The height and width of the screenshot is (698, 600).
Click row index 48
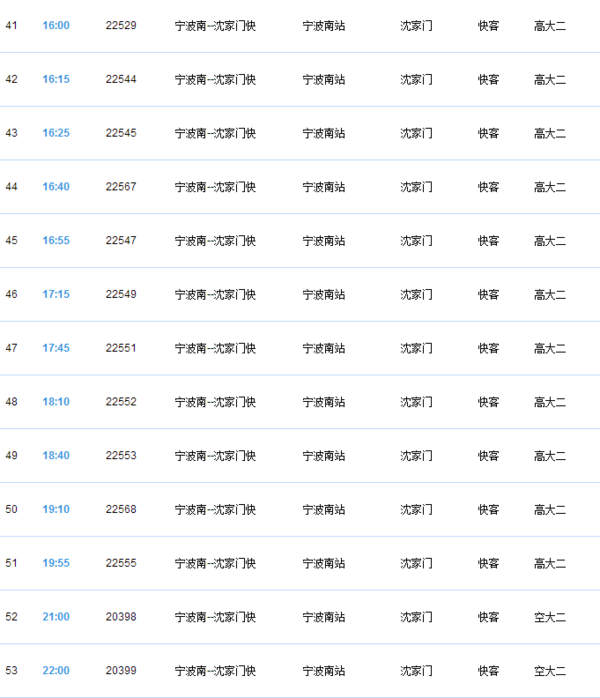tap(12, 402)
